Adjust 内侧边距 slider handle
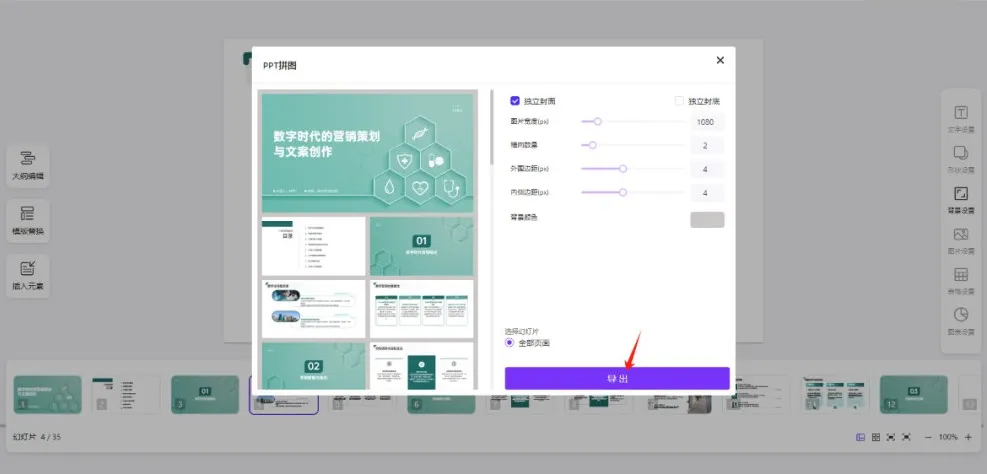 point(623,193)
